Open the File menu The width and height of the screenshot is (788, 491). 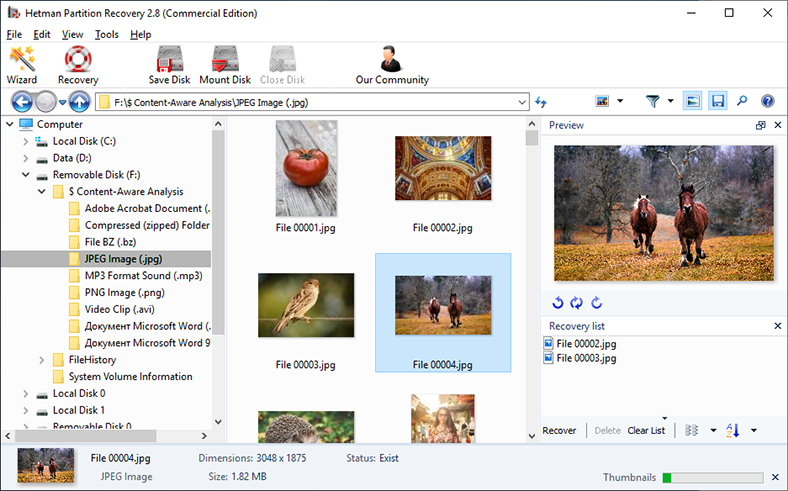(14, 35)
